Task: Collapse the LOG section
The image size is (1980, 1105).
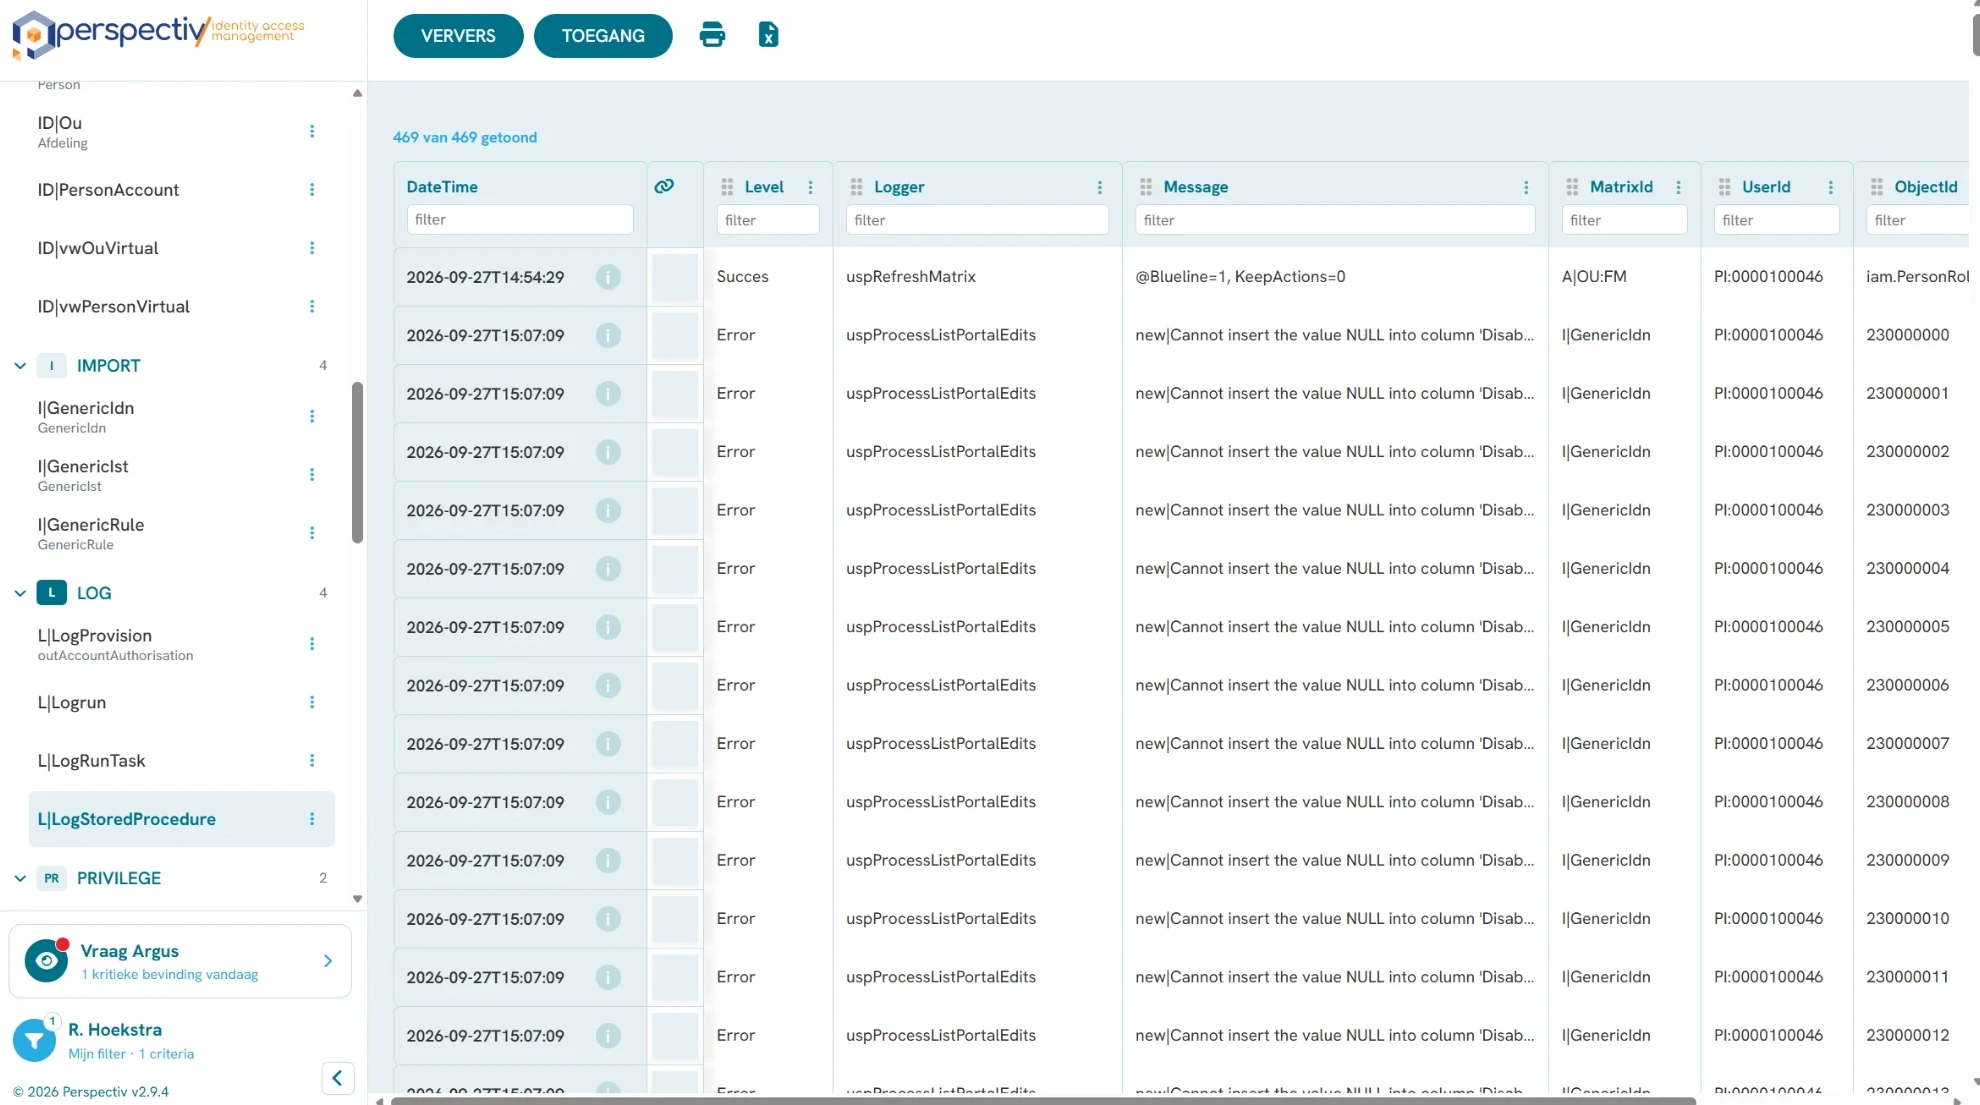Action: [x=20, y=593]
